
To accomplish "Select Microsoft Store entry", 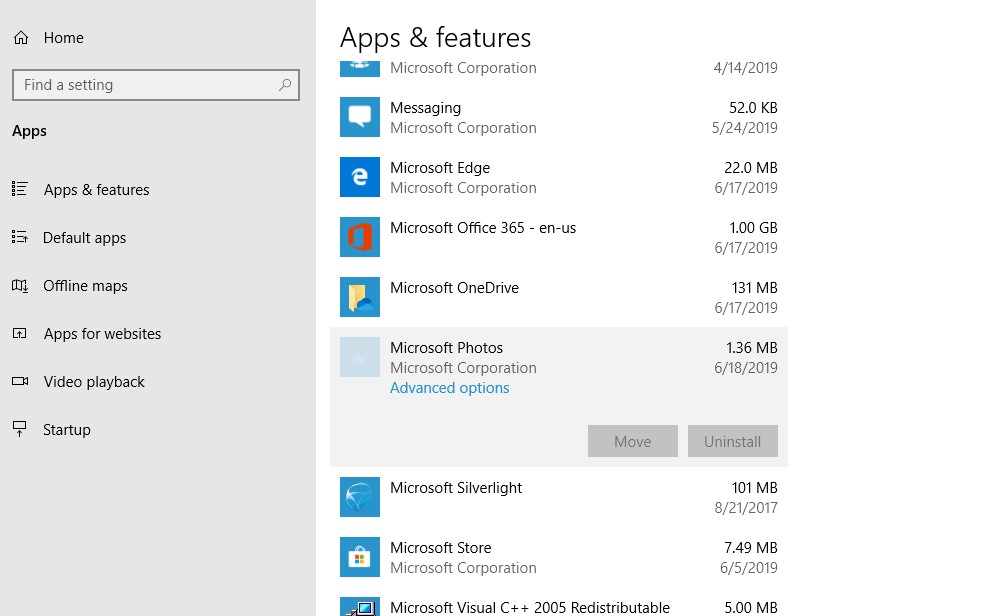I will coord(441,548).
